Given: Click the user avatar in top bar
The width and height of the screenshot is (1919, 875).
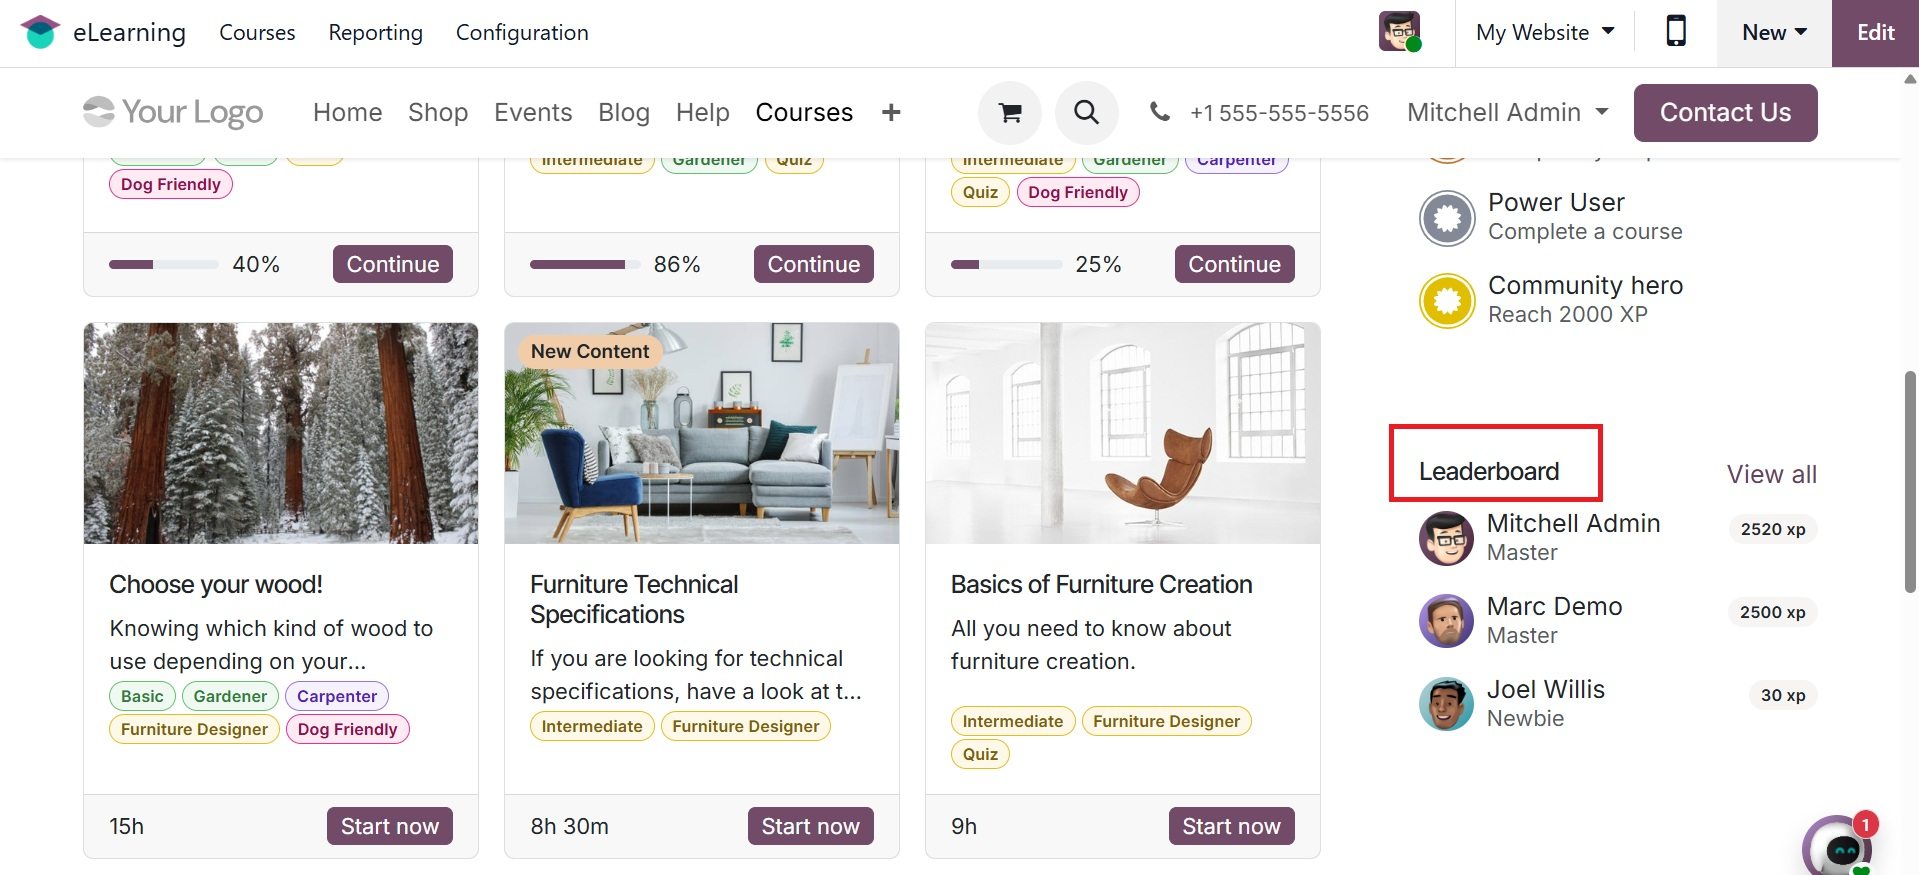Looking at the screenshot, I should [1399, 32].
